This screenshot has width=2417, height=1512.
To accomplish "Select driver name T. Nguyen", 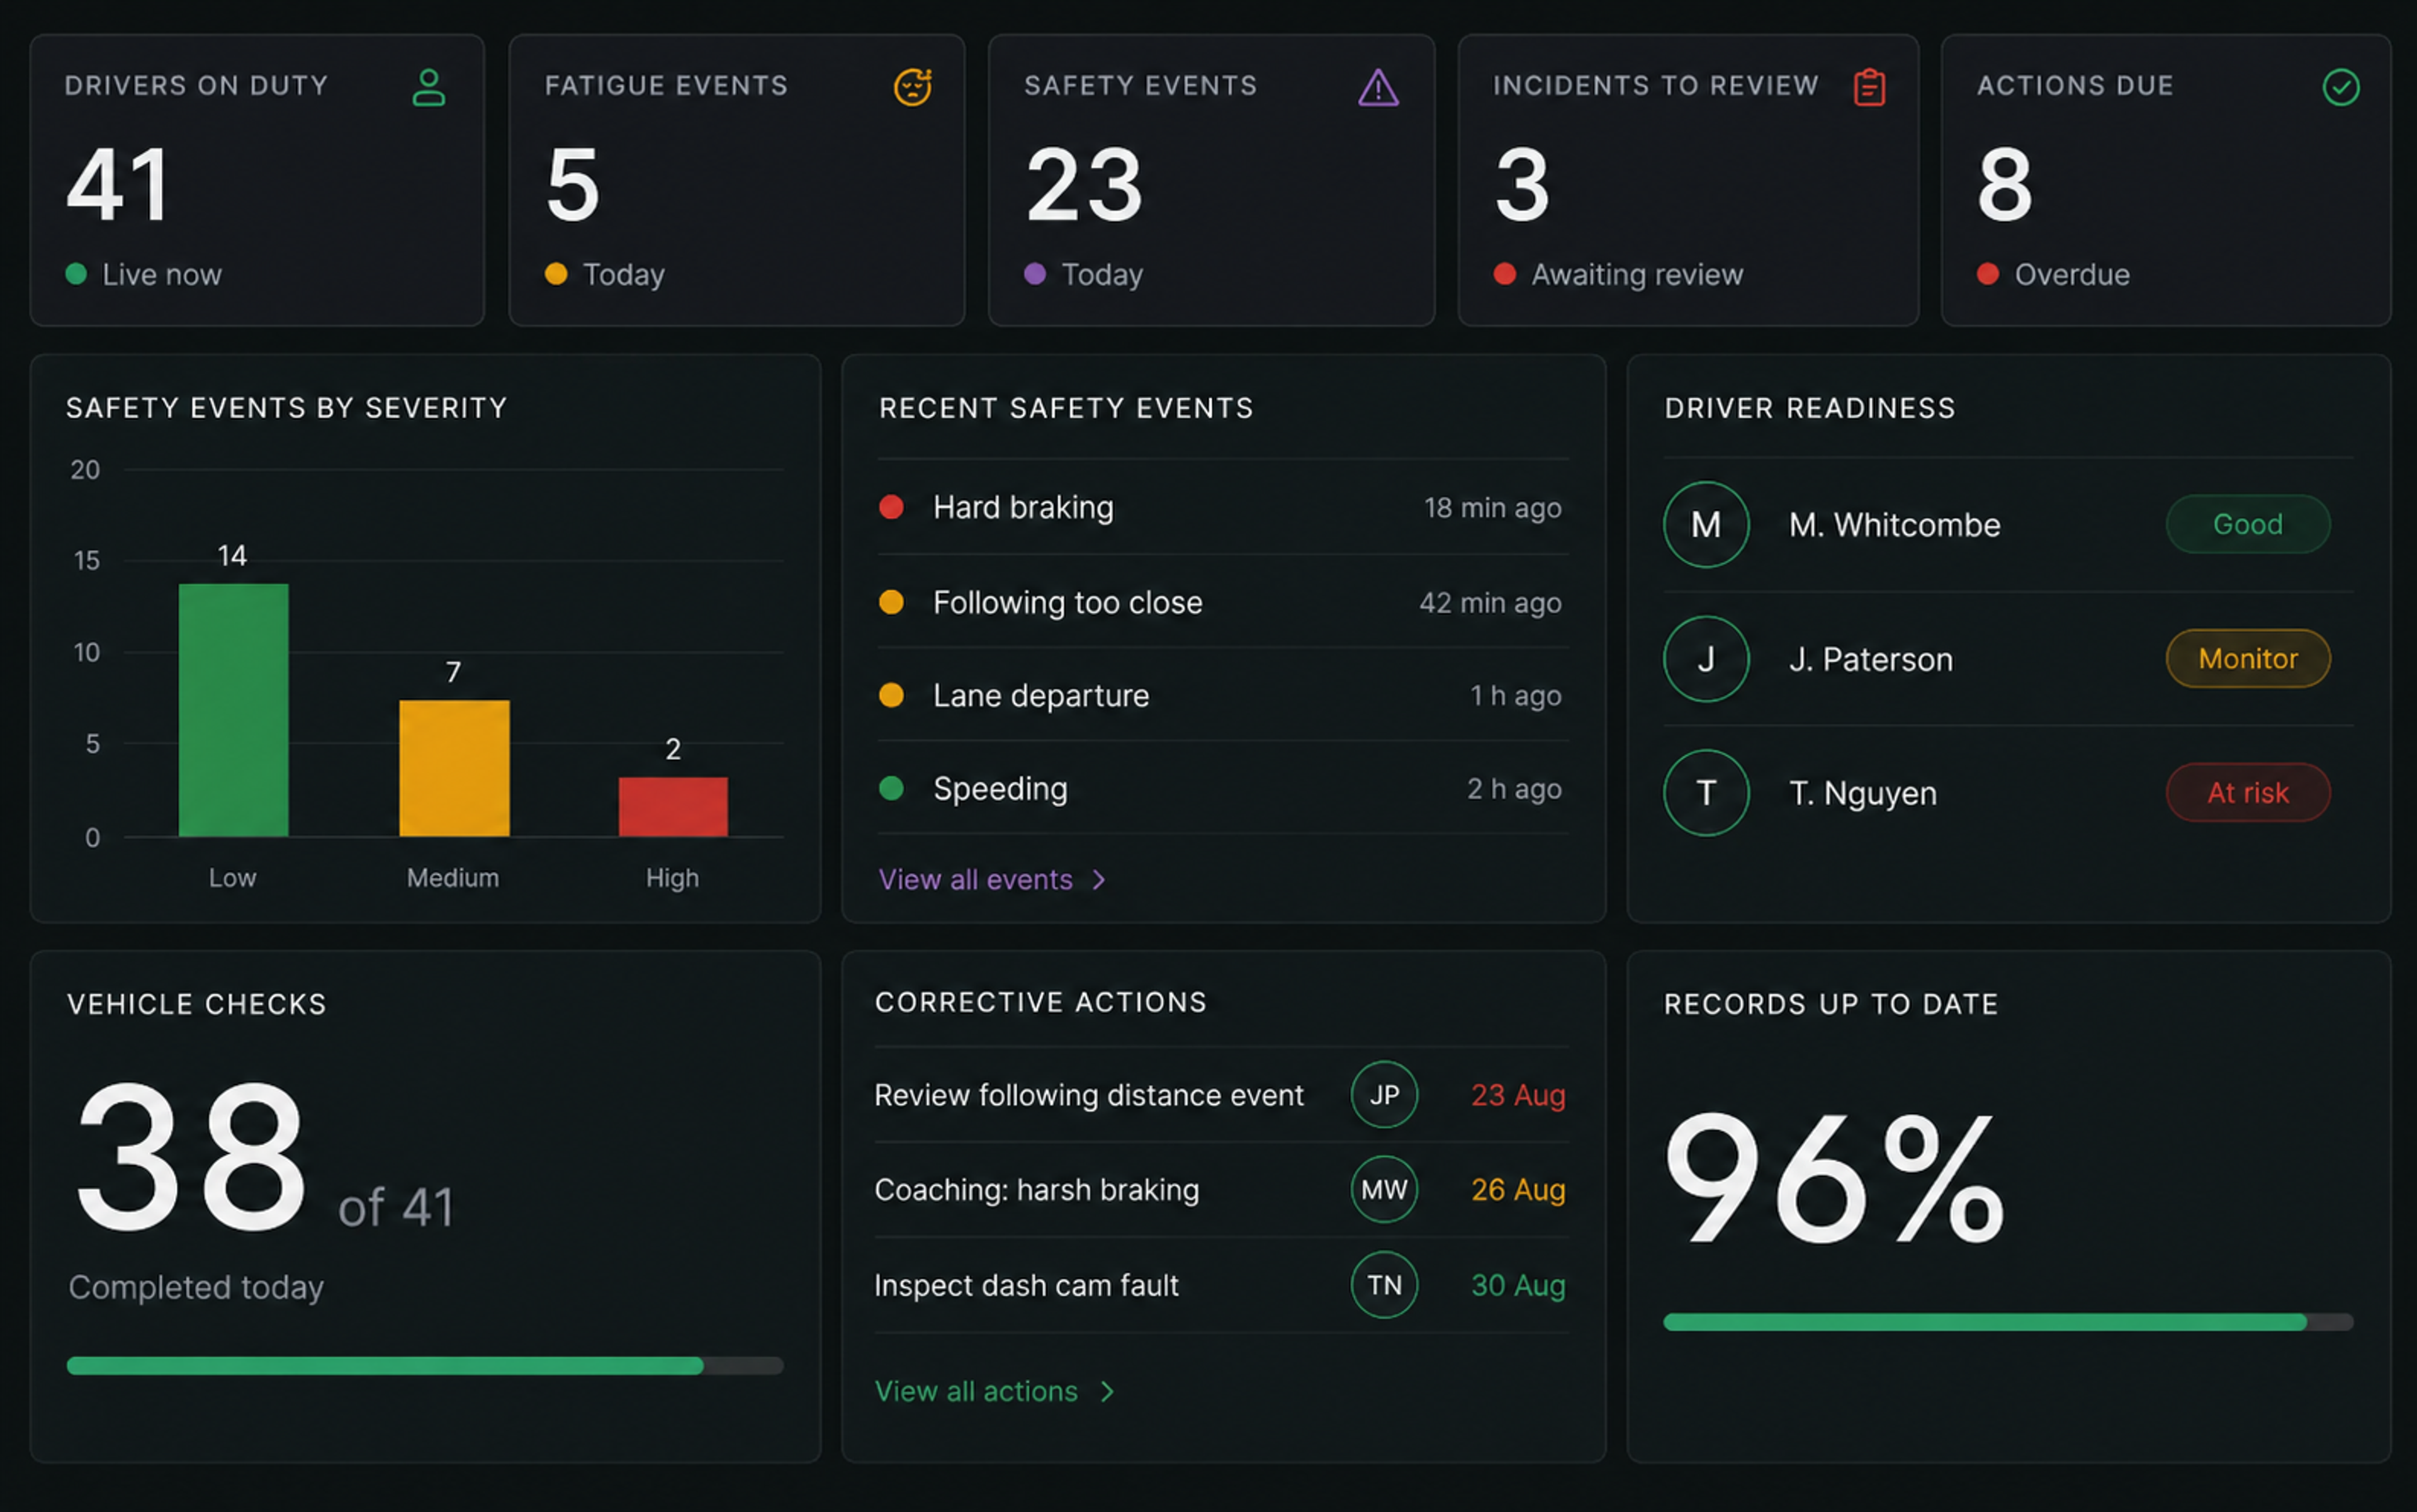I will tap(1862, 793).
